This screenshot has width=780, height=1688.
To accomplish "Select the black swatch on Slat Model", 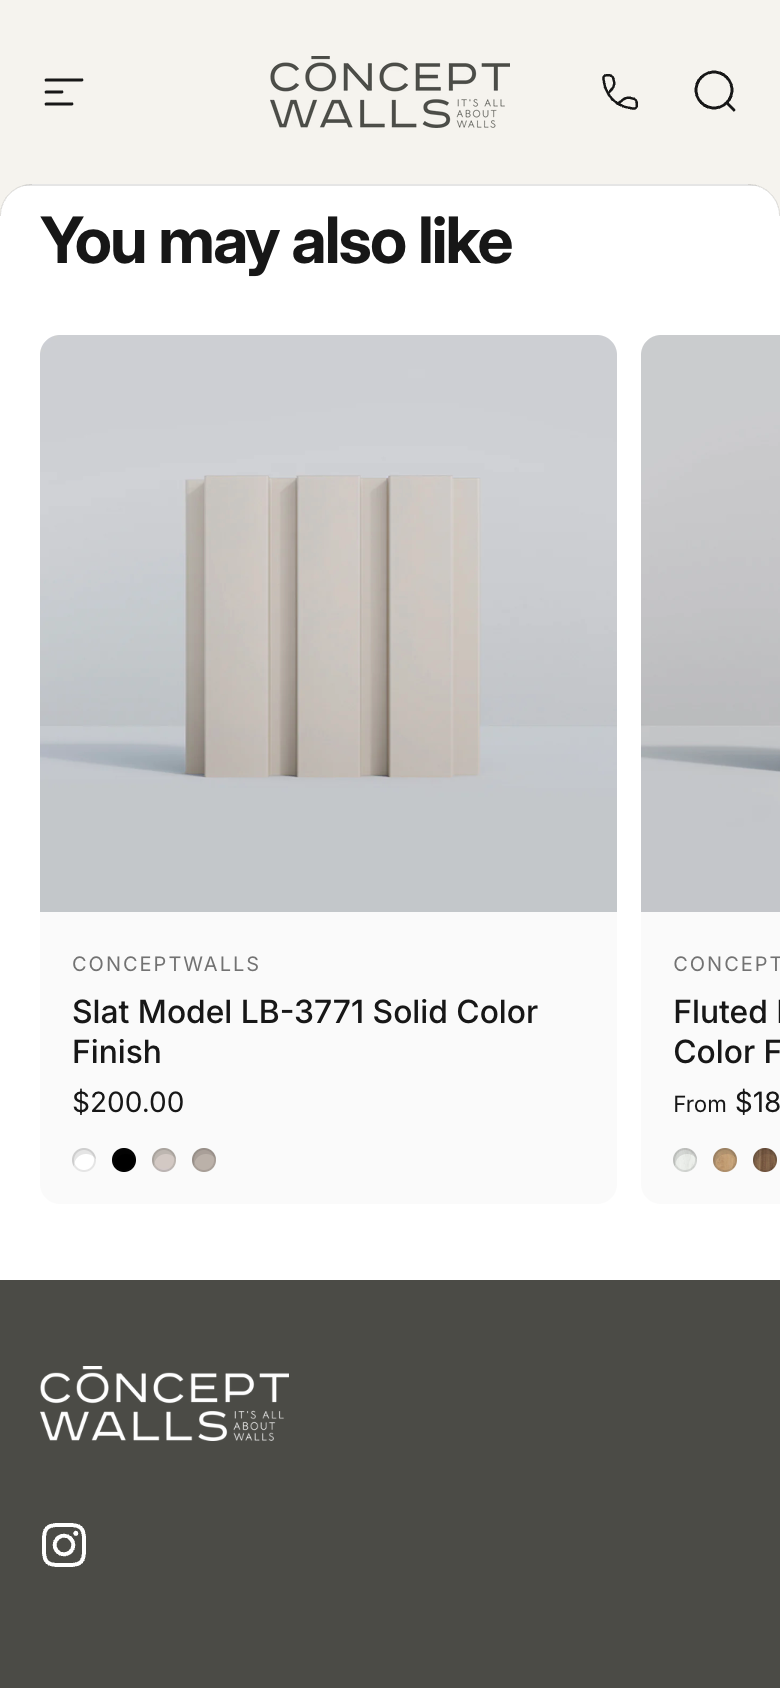I will click(124, 1160).
